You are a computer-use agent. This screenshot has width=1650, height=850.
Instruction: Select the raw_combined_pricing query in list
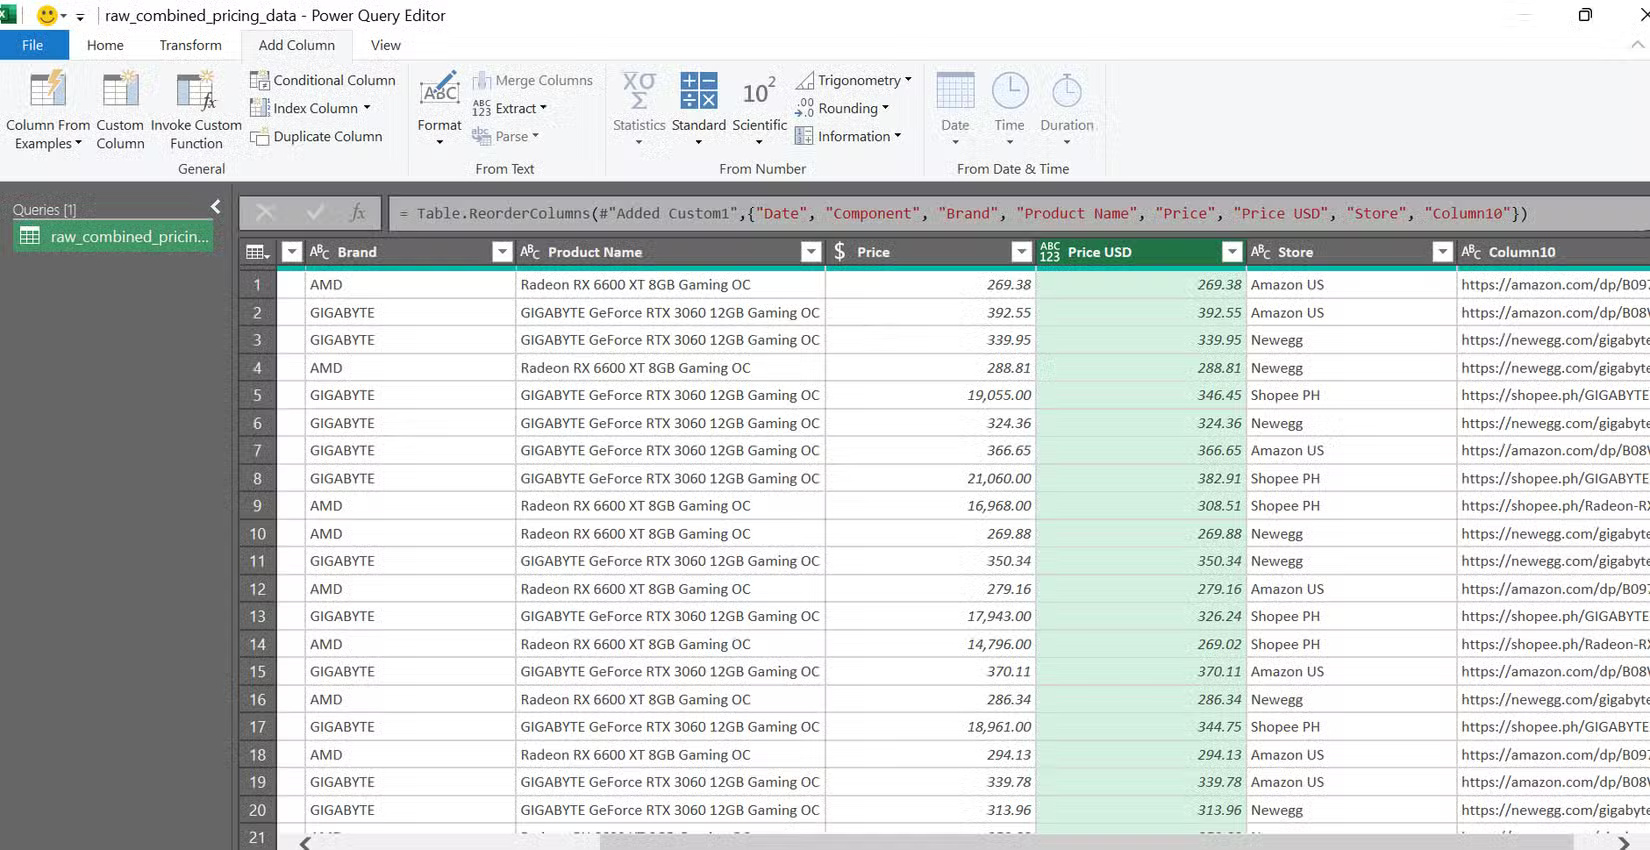point(115,236)
